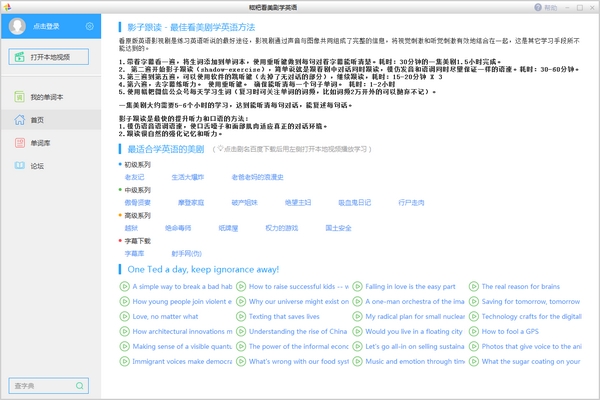The image size is (600, 400).
Task: Play icon for 'How young people join violent'
Action: pyautogui.click(x=124, y=301)
